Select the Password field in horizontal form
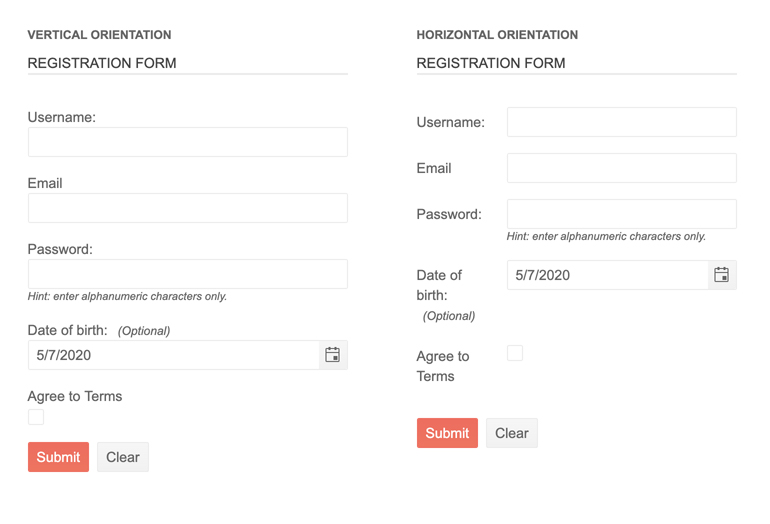 pyautogui.click(x=621, y=214)
